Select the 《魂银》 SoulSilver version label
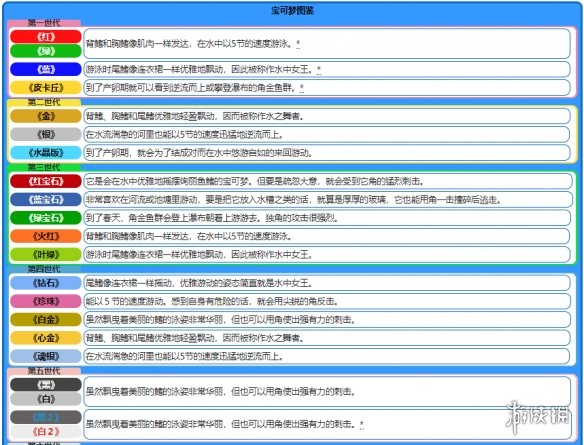This screenshot has width=584, height=445. (45, 356)
